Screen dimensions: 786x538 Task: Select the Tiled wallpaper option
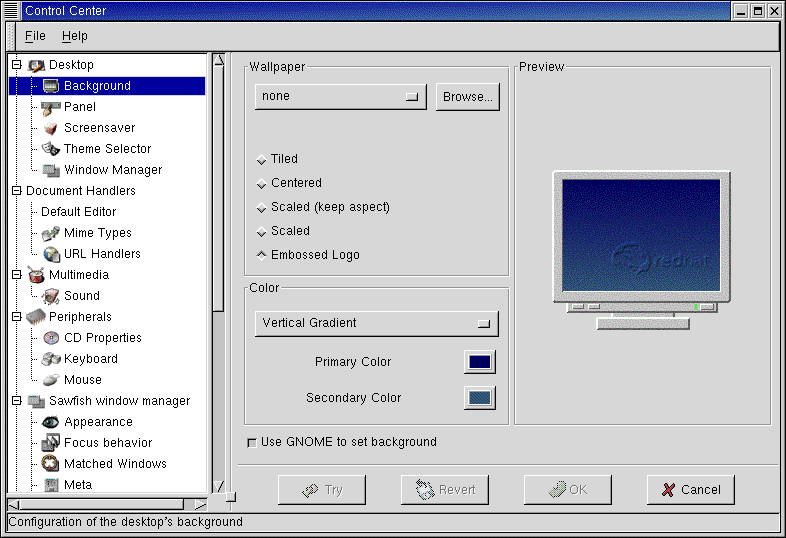[262, 159]
